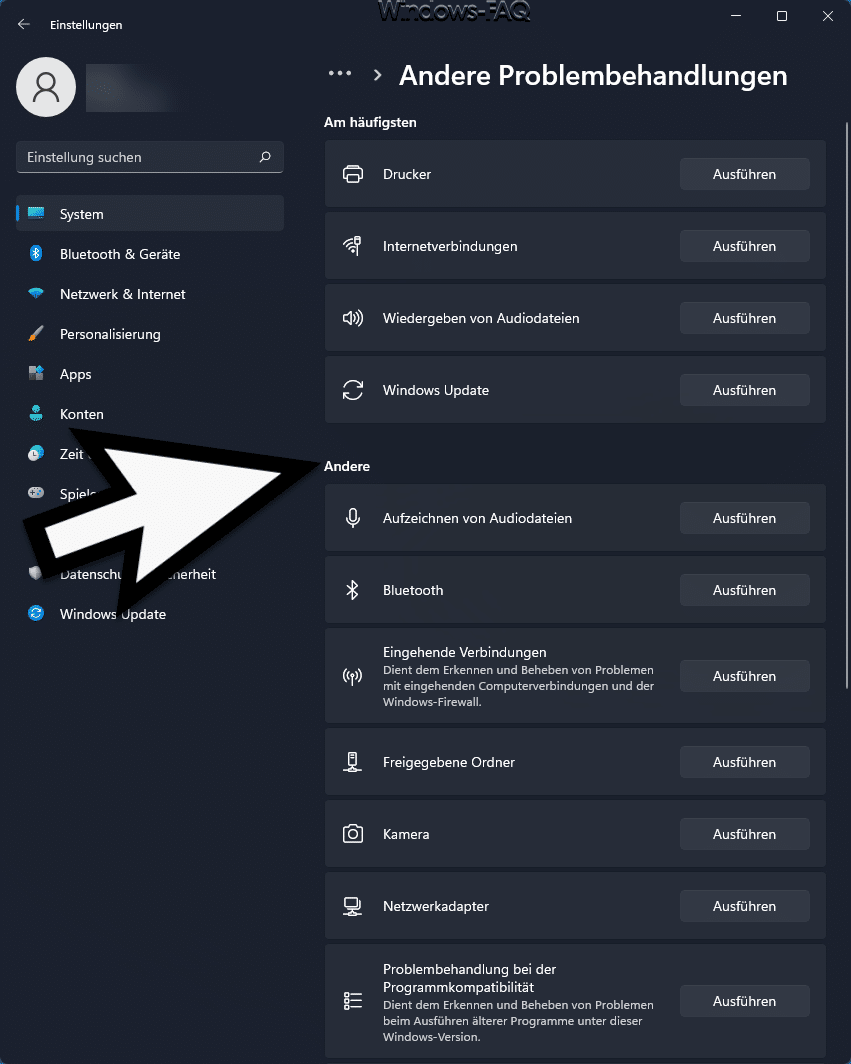This screenshot has height=1064, width=851.
Task: Click the Kamera label text
Action: (x=406, y=835)
